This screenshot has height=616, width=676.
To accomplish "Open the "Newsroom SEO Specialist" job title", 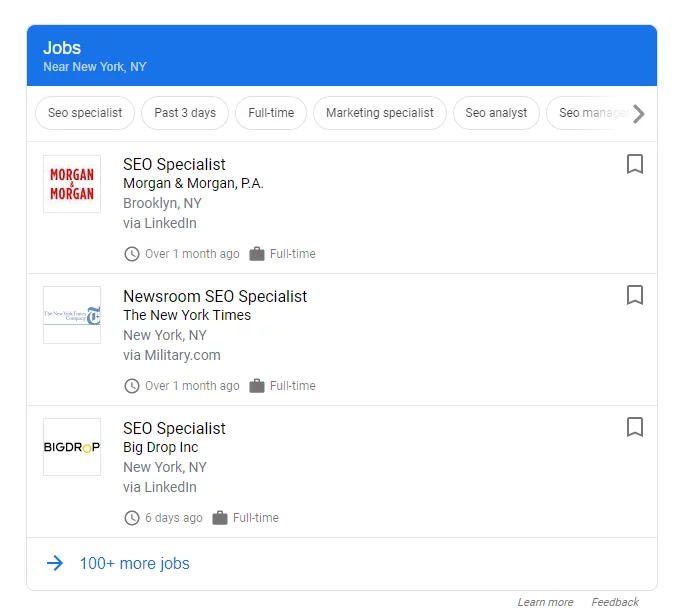I will (215, 296).
